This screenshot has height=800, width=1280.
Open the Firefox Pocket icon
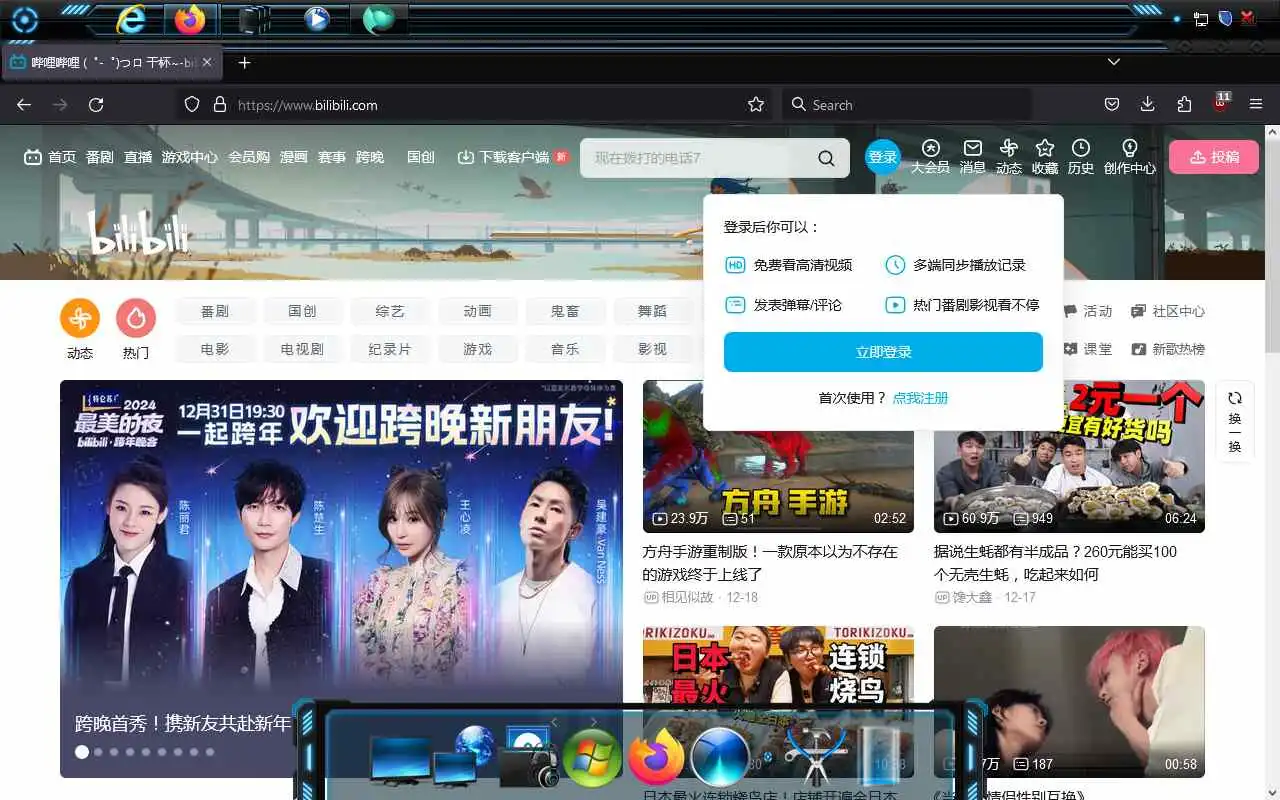[x=1111, y=105]
